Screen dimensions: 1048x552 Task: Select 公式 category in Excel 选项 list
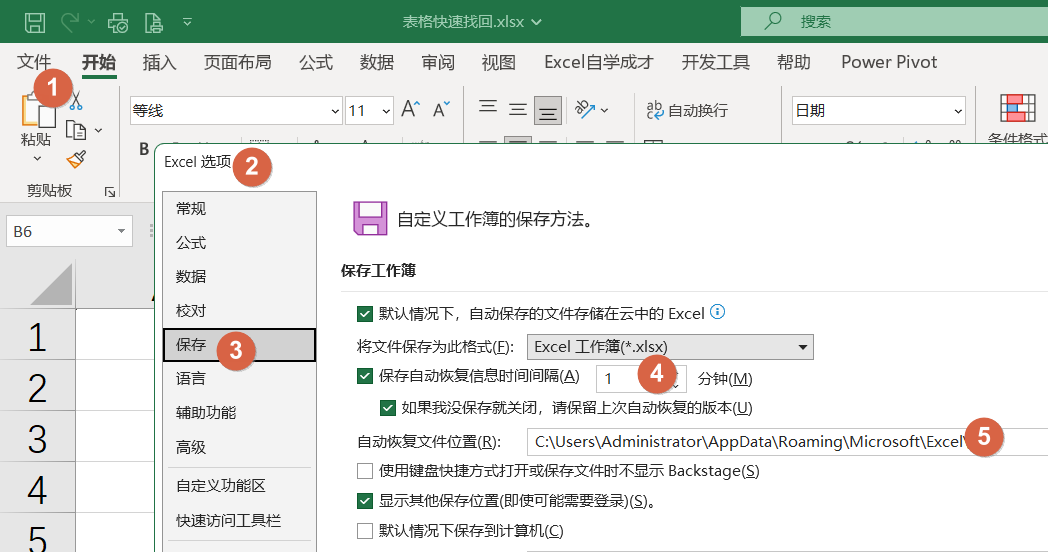click(x=239, y=243)
